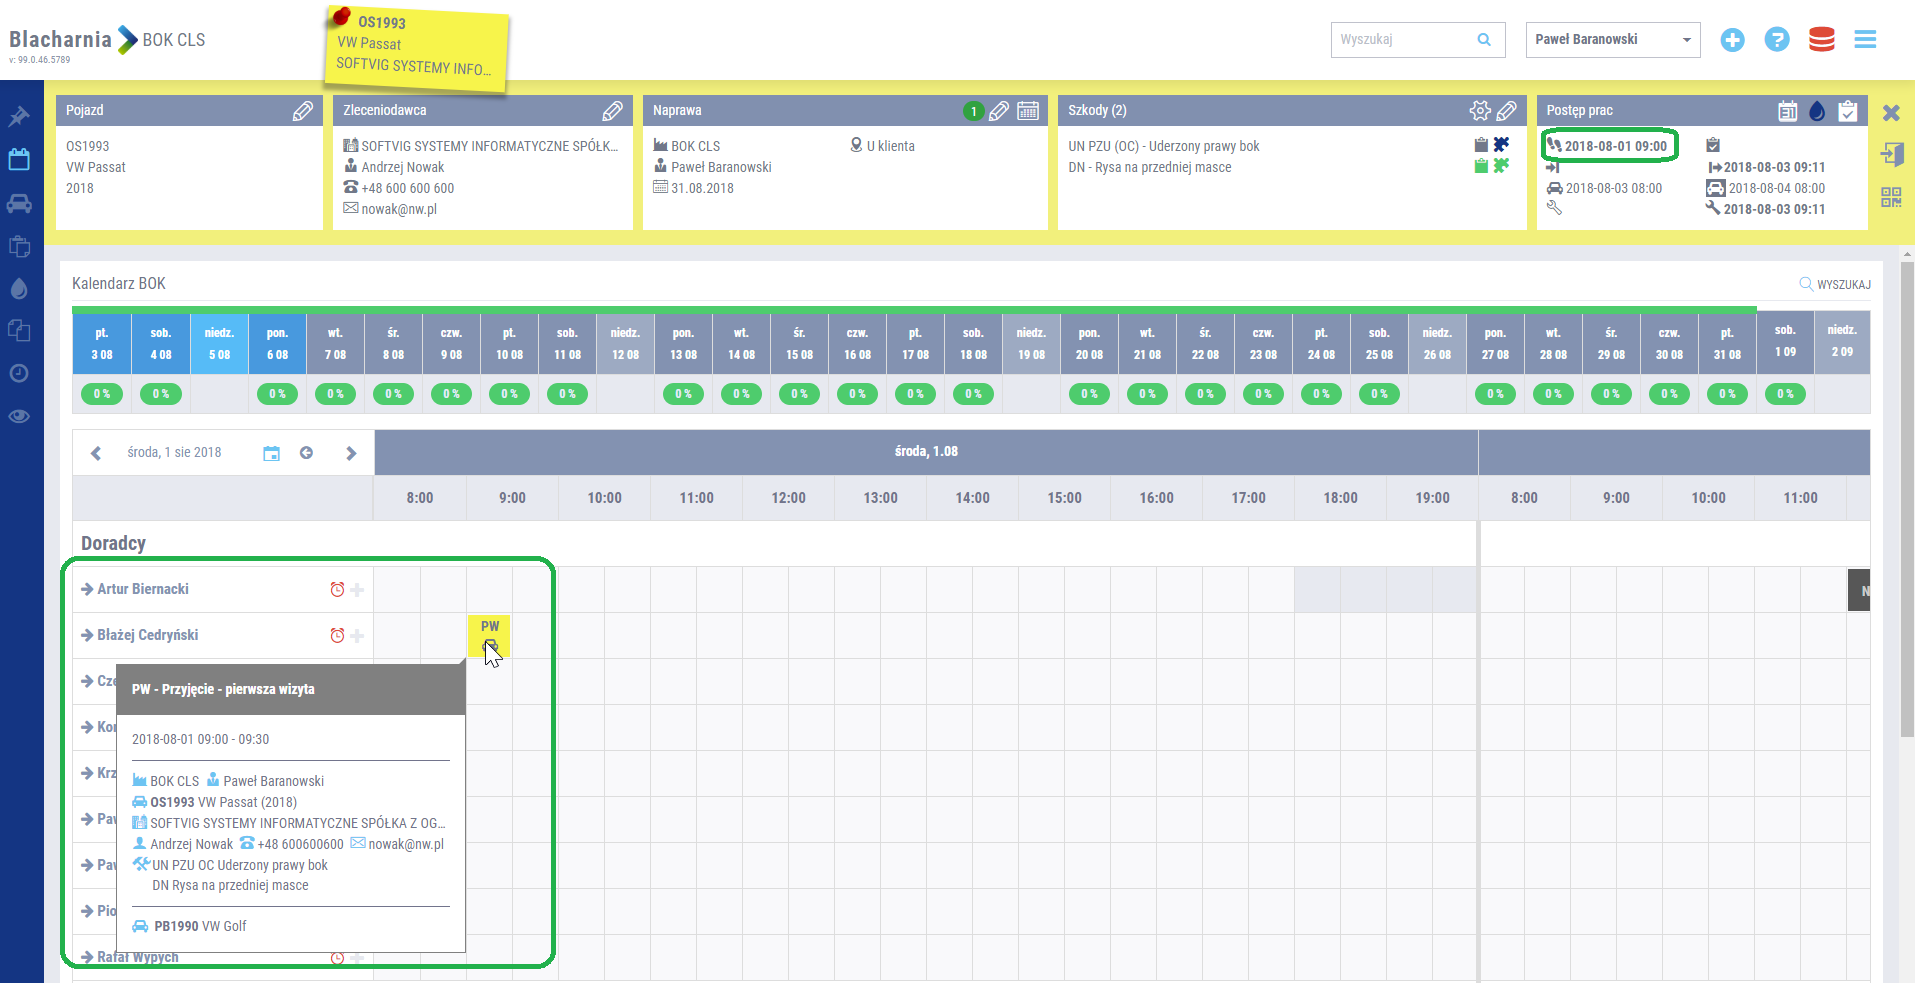
Task: Click the blue plus add icon in header
Action: pos(1732,40)
